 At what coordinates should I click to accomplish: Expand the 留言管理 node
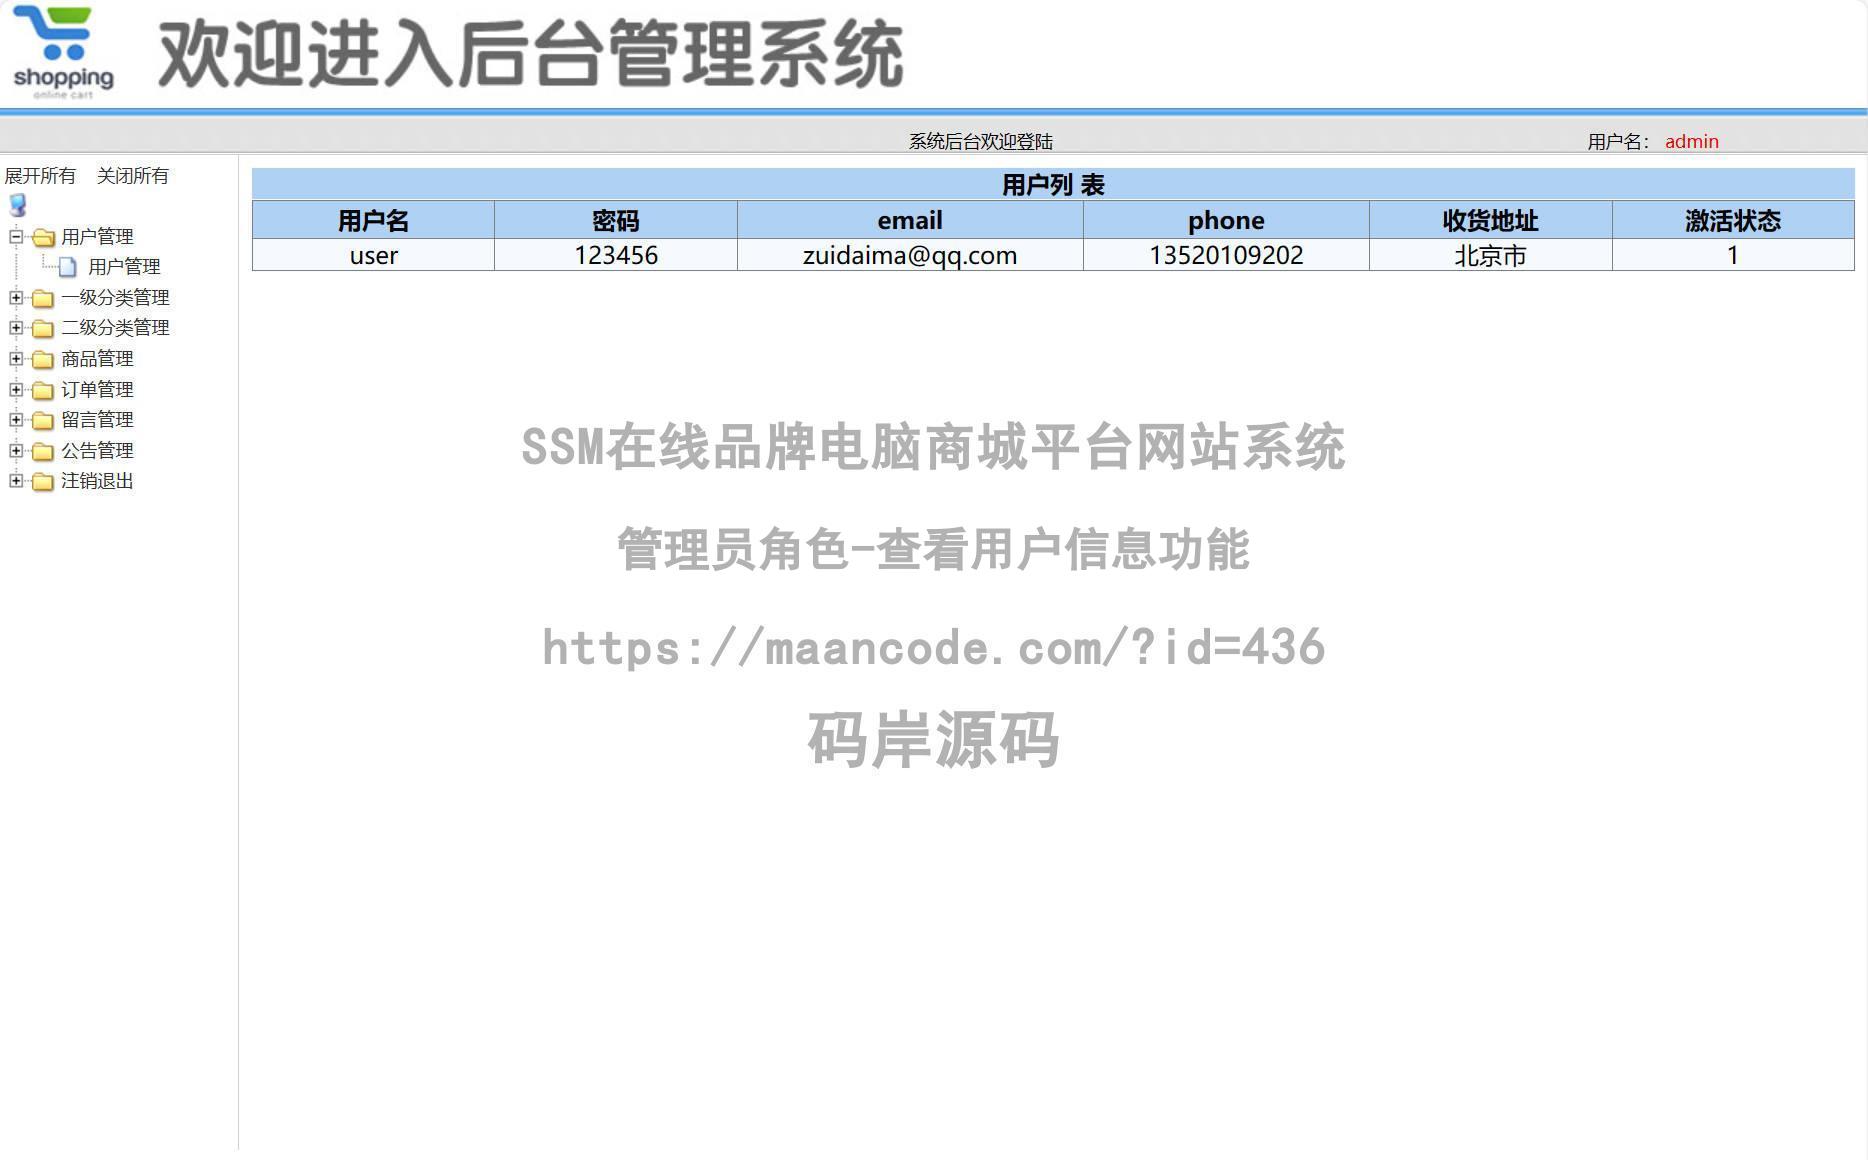(x=16, y=419)
